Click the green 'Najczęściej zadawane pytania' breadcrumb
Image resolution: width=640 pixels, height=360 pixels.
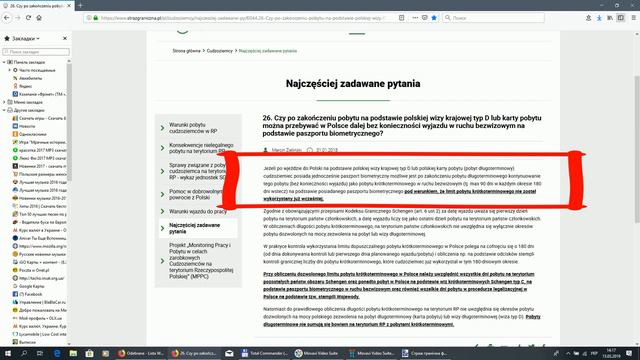click(268, 51)
